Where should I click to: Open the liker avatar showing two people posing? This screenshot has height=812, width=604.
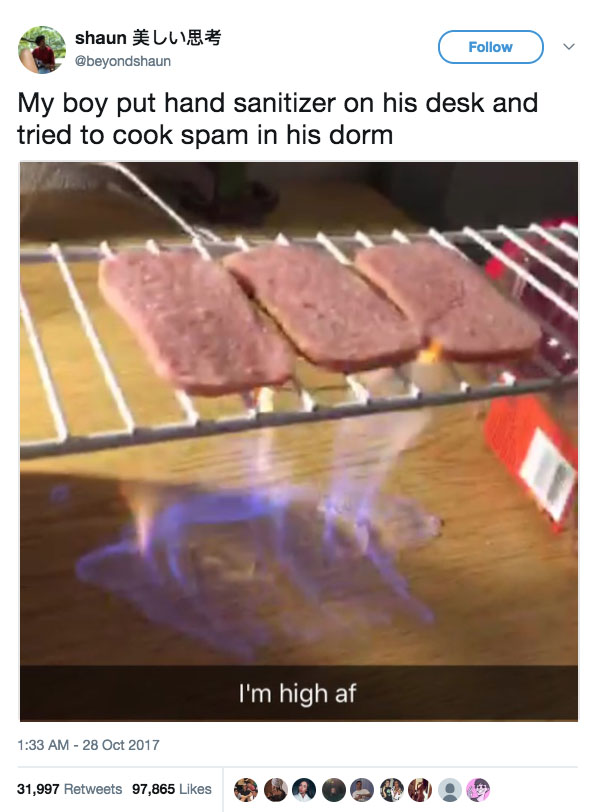pos(392,790)
